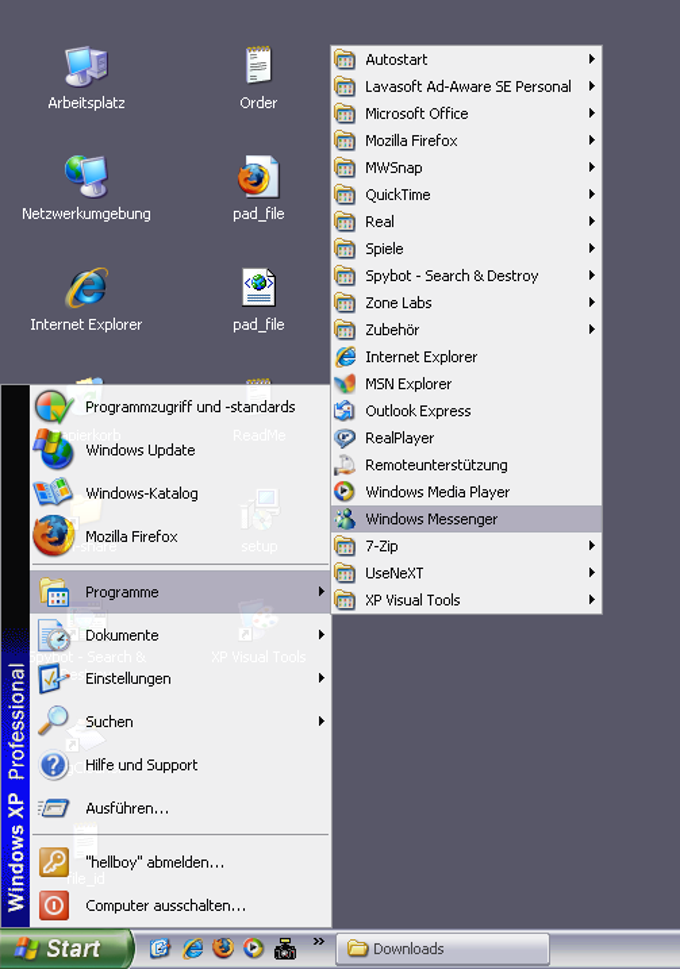The width and height of the screenshot is (680, 969).
Task: Click the key icon for hellboy abmelden
Action: [x=54, y=862]
